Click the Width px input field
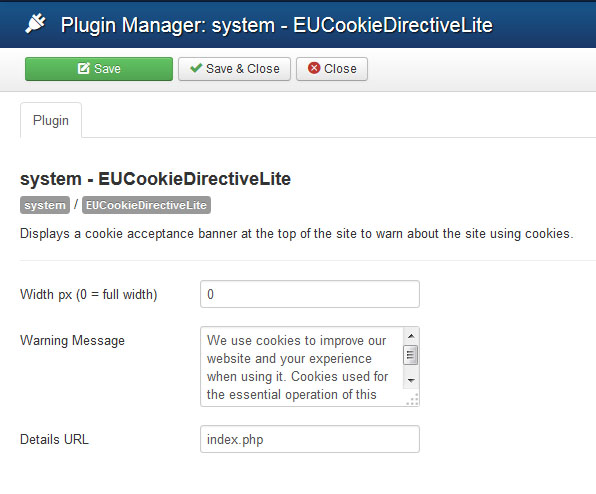The image size is (596, 494). 310,294
